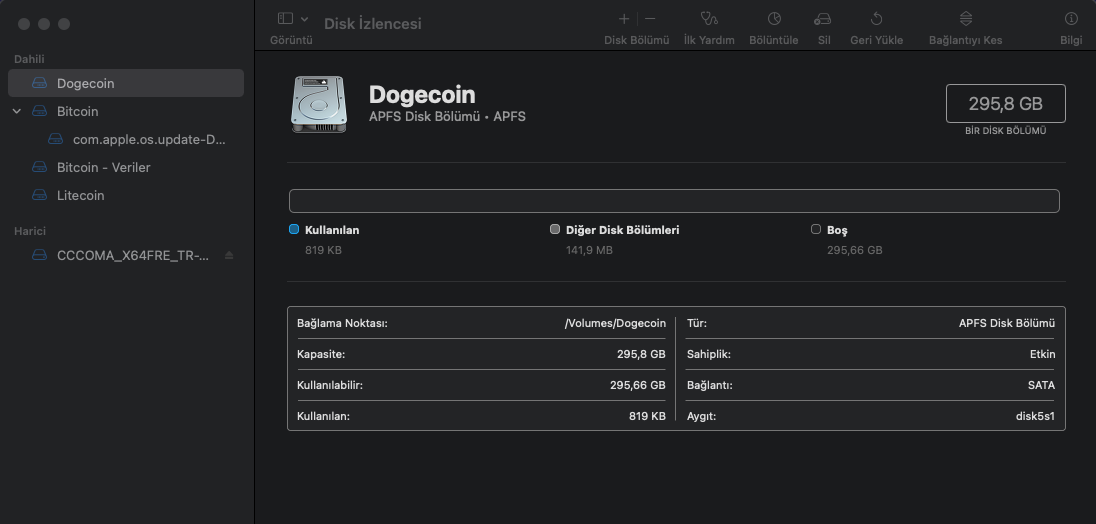Click the Geri Yükle restore icon
The width and height of the screenshot is (1096, 524).
[876, 19]
